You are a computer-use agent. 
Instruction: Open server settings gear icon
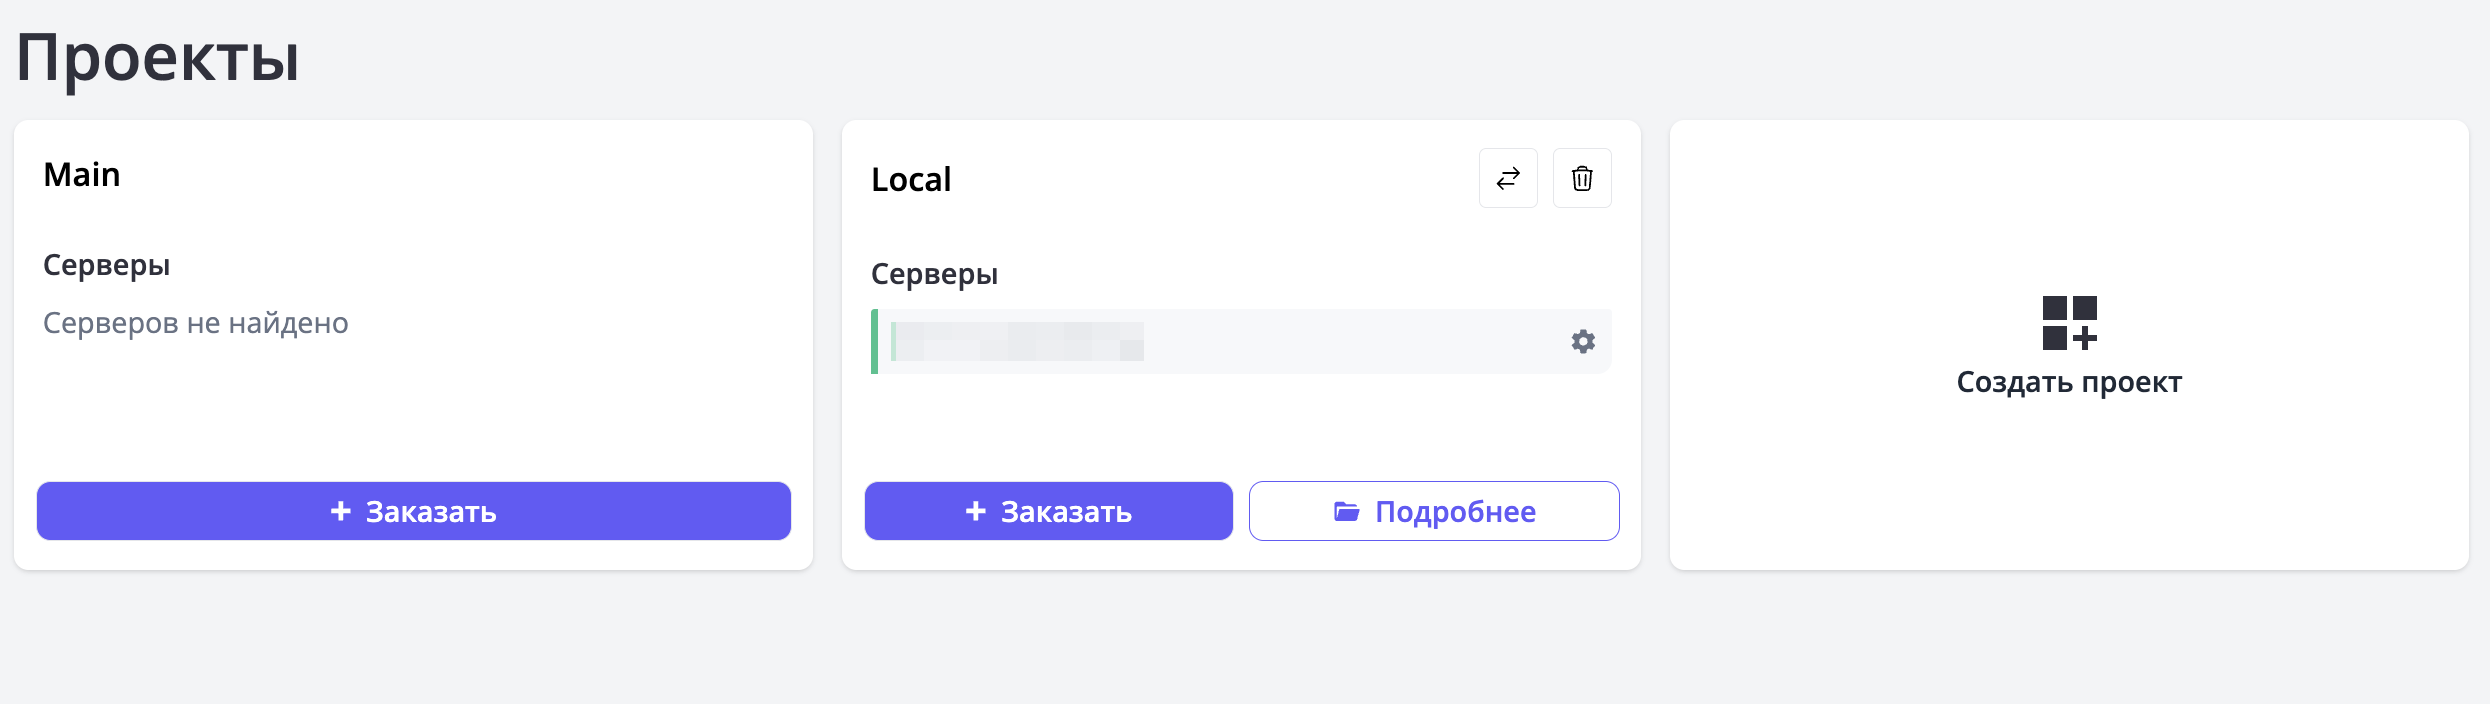[1582, 342]
